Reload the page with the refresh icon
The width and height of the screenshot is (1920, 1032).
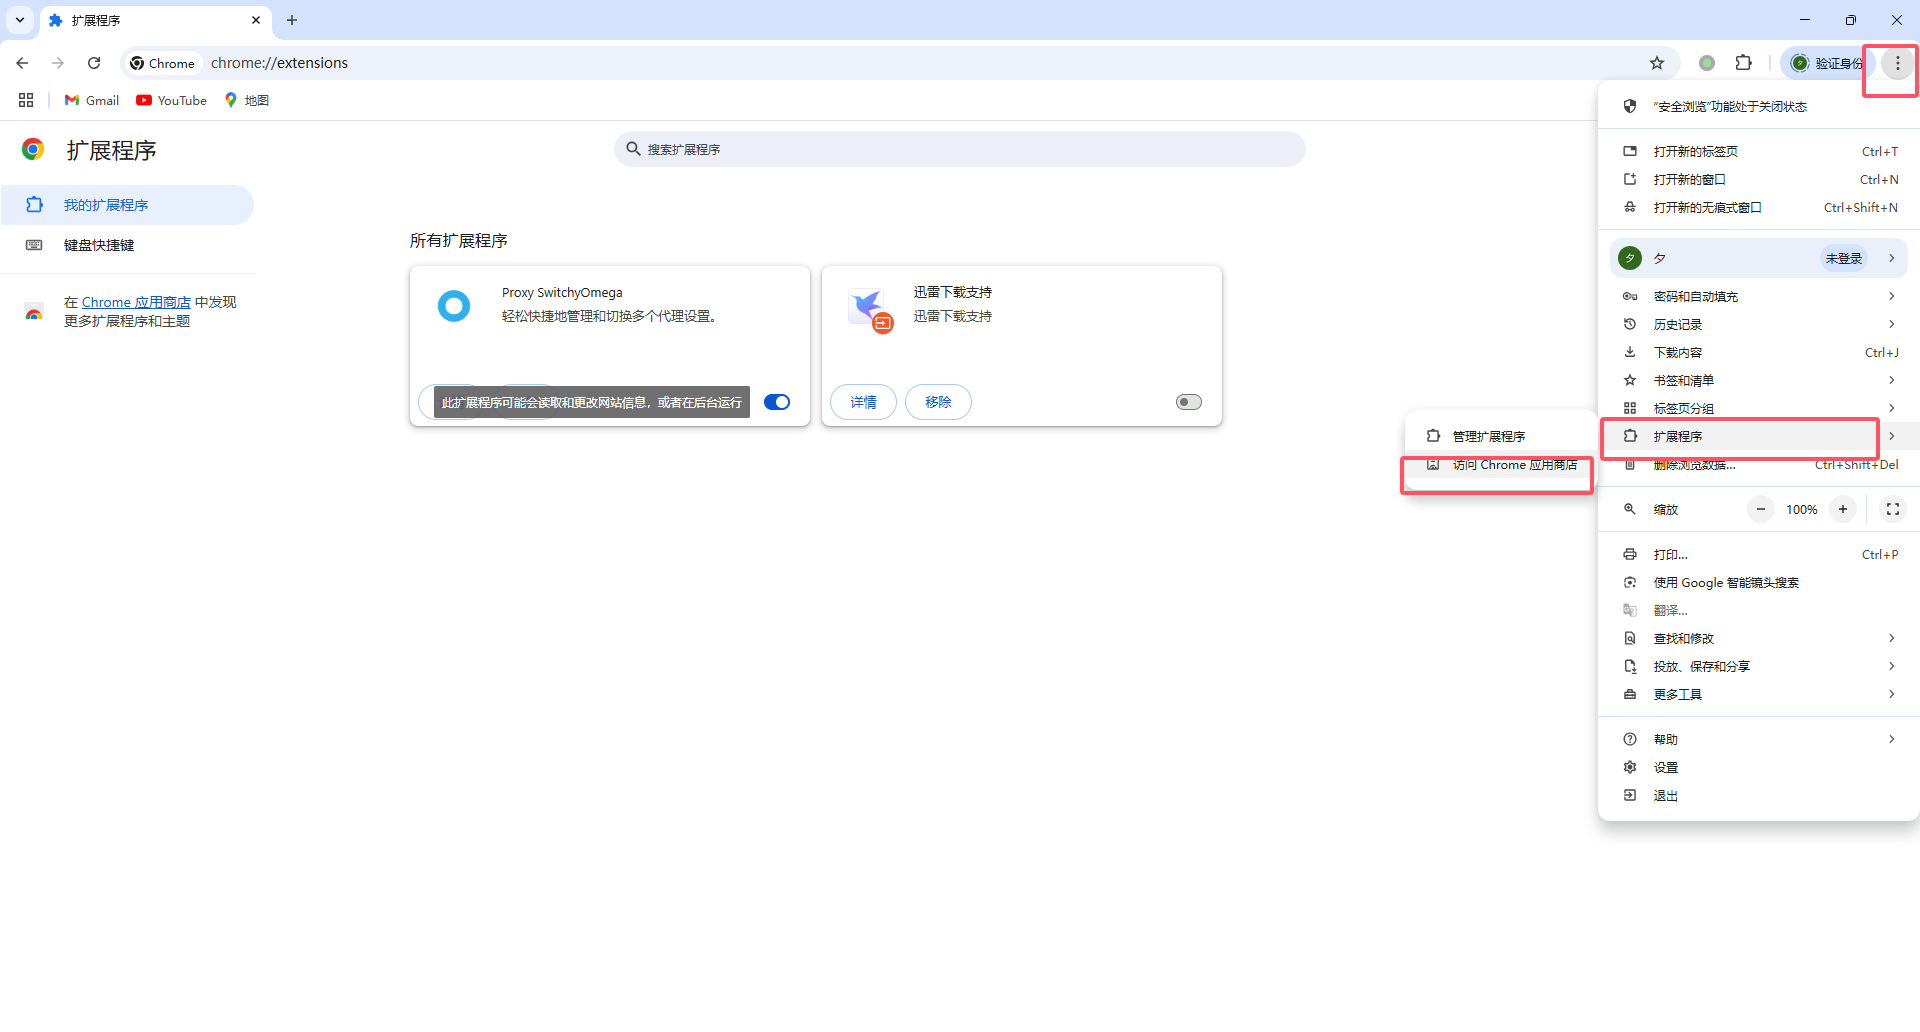coord(94,63)
